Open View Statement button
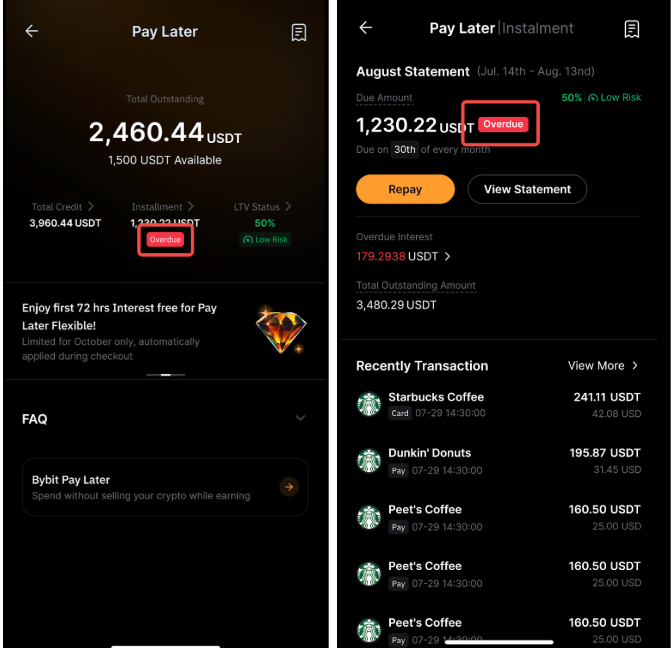The height and width of the screenshot is (648, 672). 527,189
